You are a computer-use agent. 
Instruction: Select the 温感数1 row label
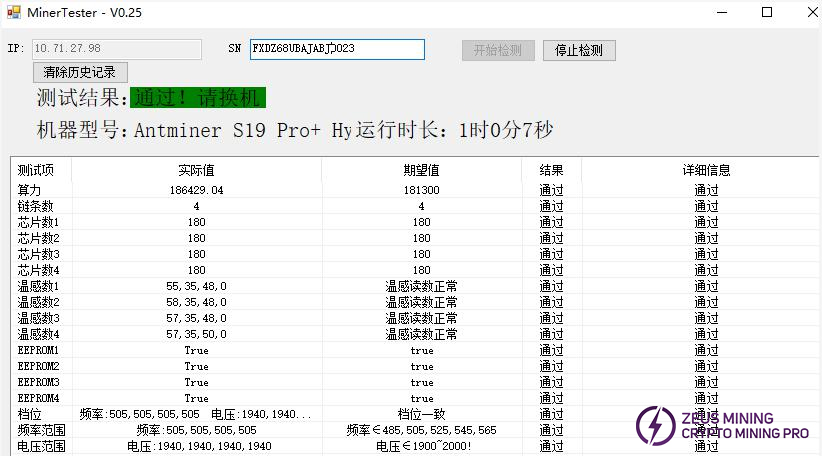(38, 286)
